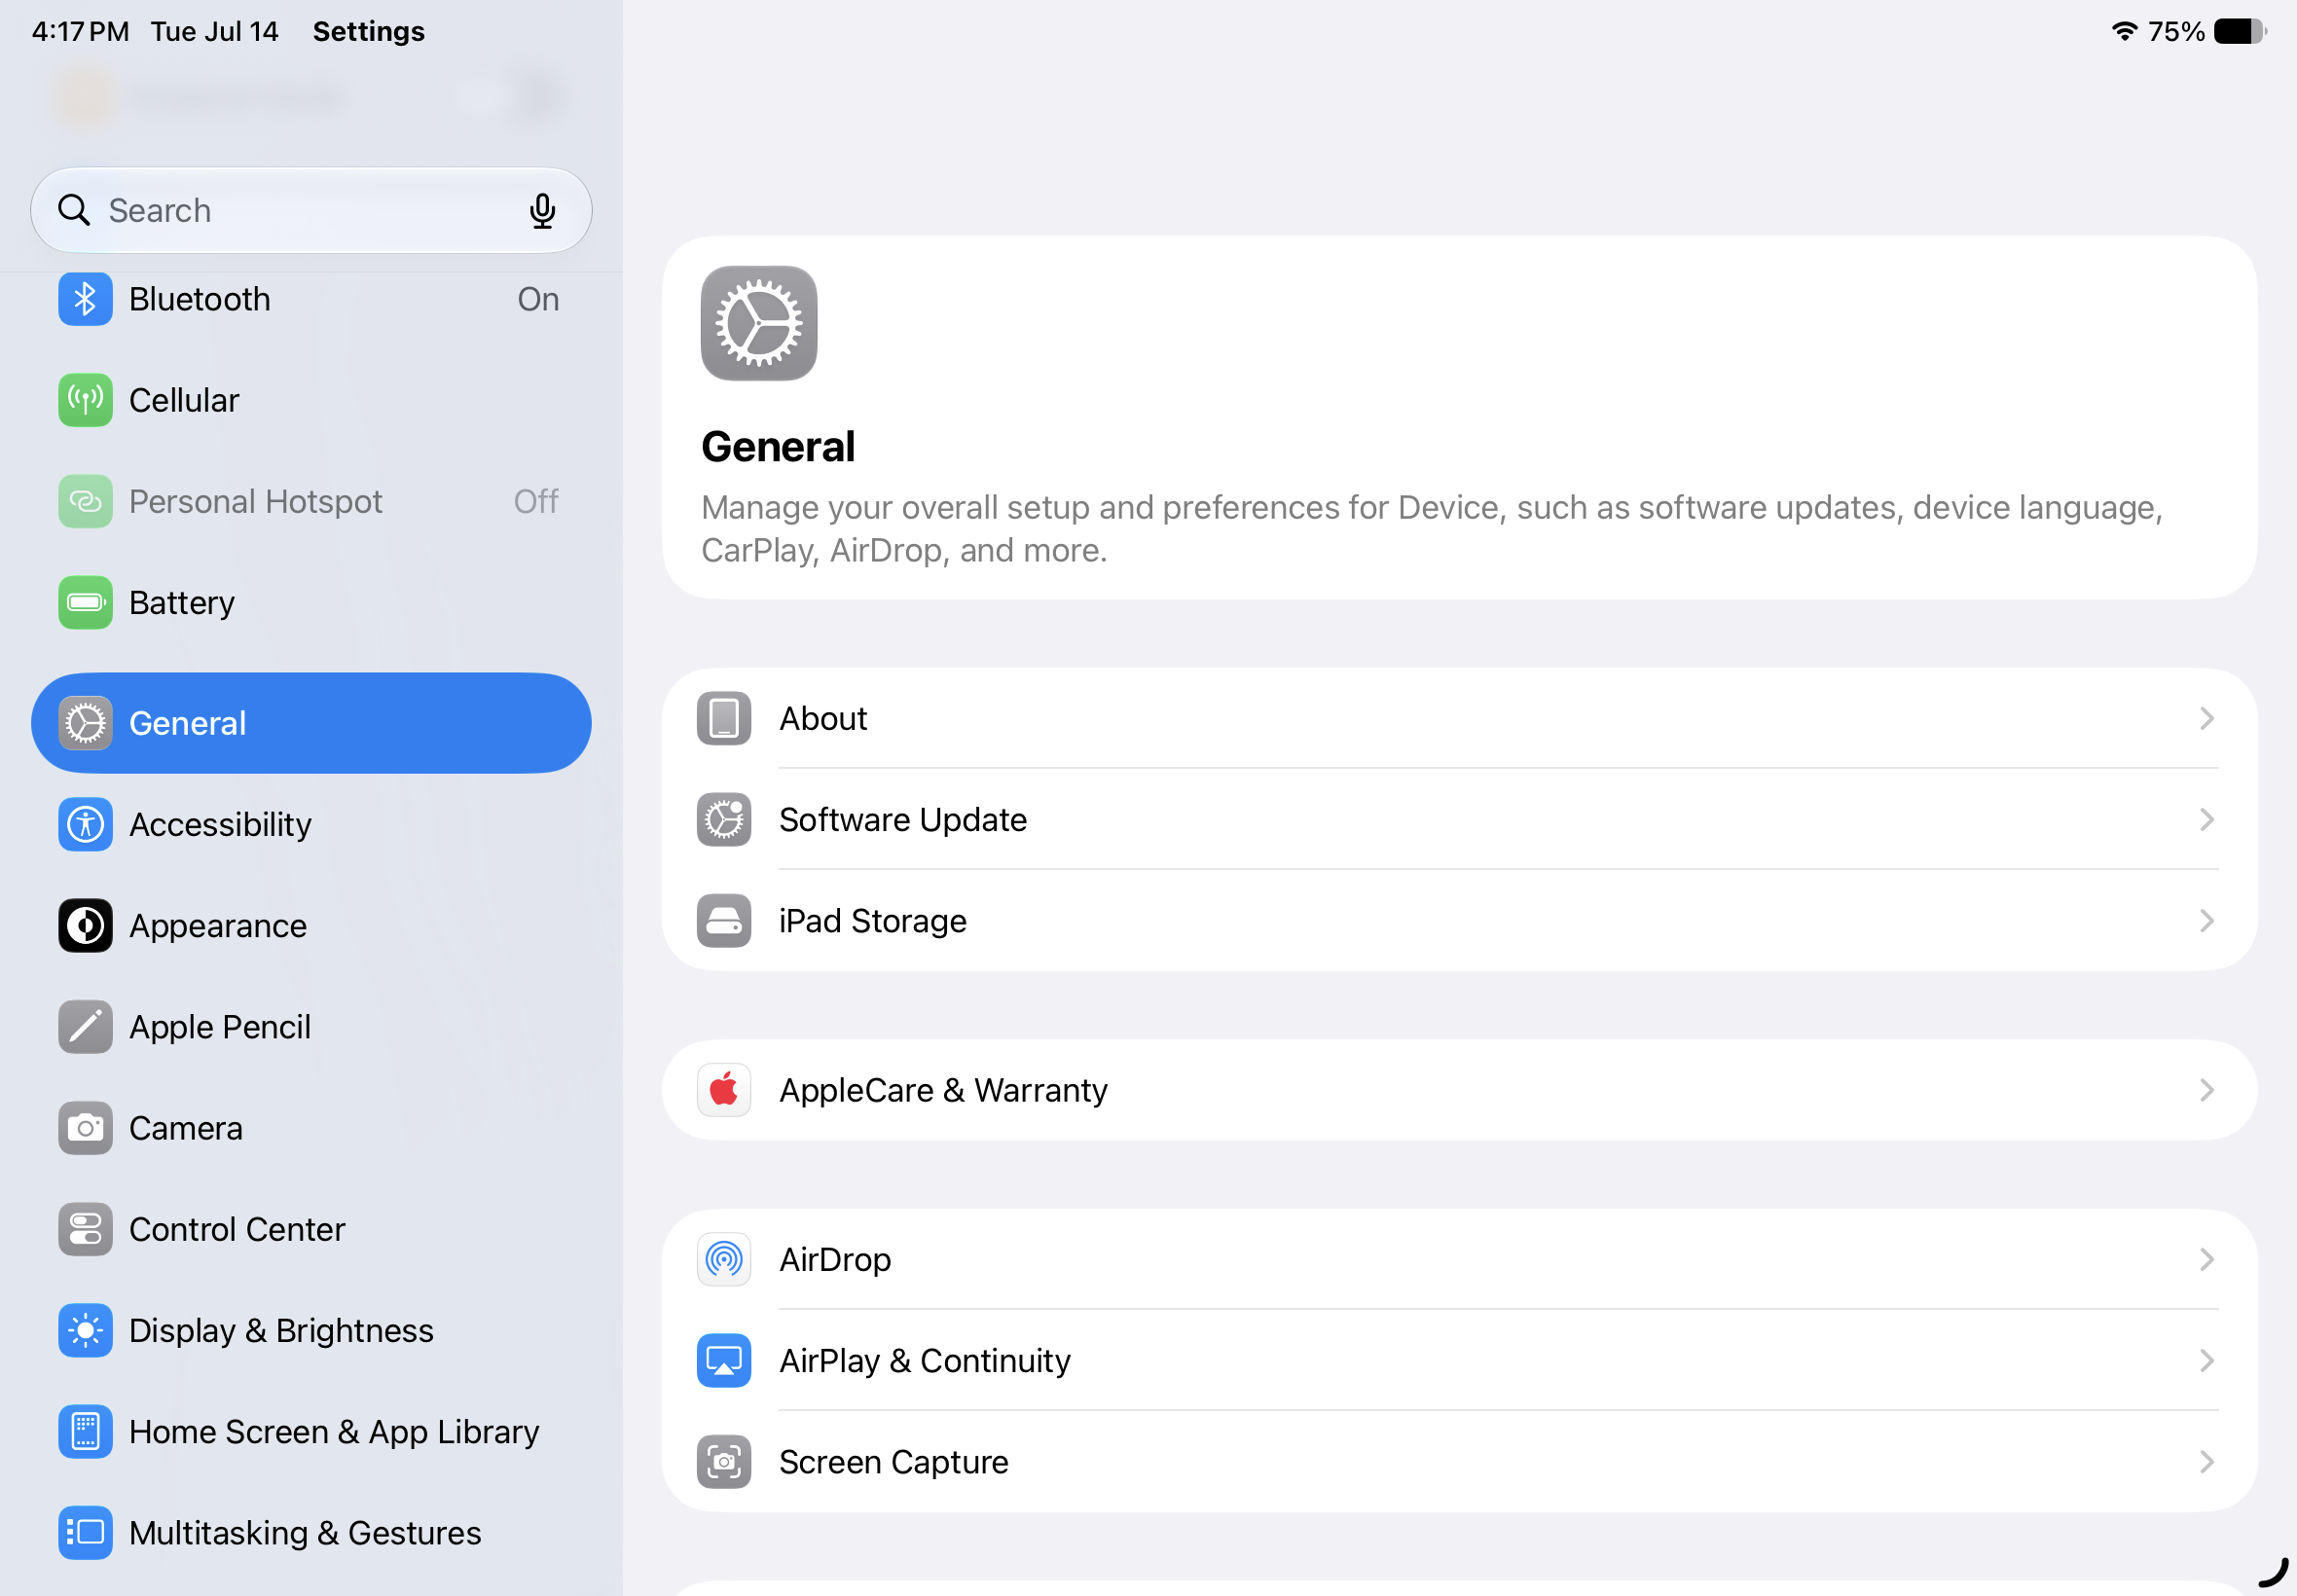
Task: Tap the battery indicator in status bar
Action: click(2240, 31)
